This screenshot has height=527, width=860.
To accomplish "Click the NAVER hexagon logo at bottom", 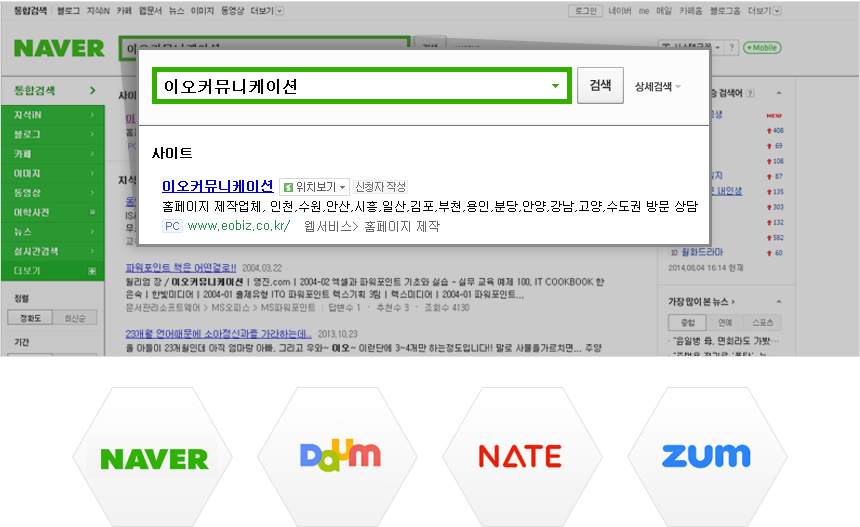I will click(x=154, y=458).
